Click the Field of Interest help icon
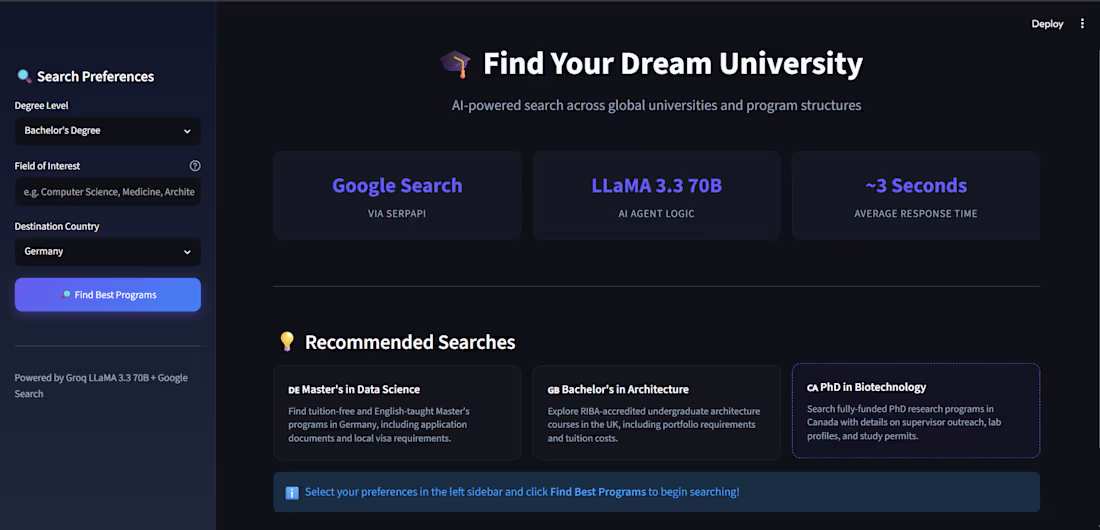 [x=195, y=166]
